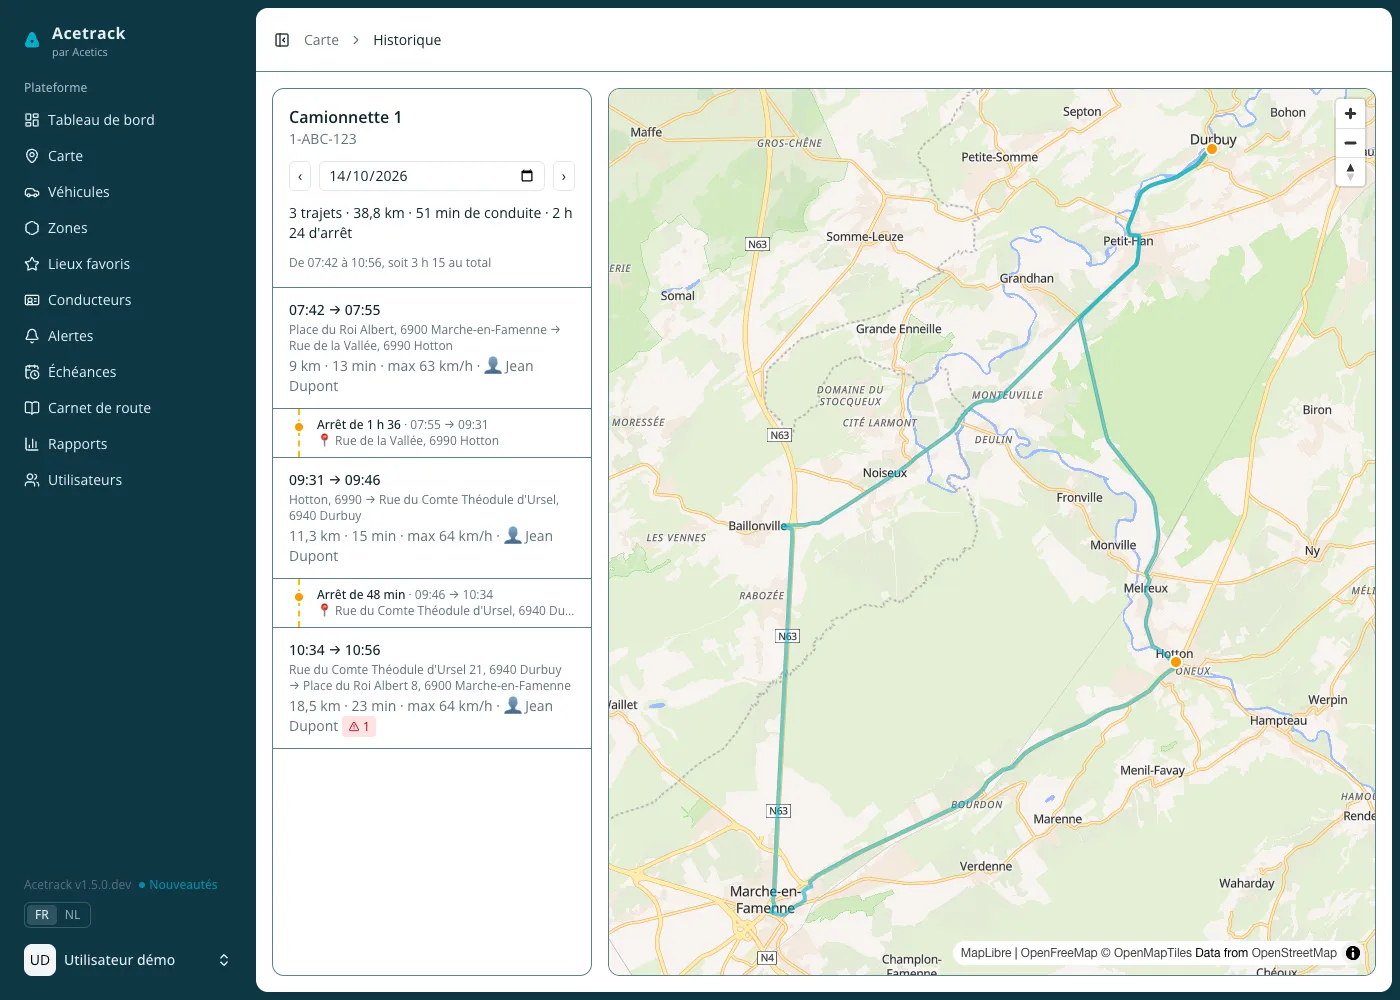Zoom in on the map
This screenshot has width=1400, height=1000.
point(1350,114)
